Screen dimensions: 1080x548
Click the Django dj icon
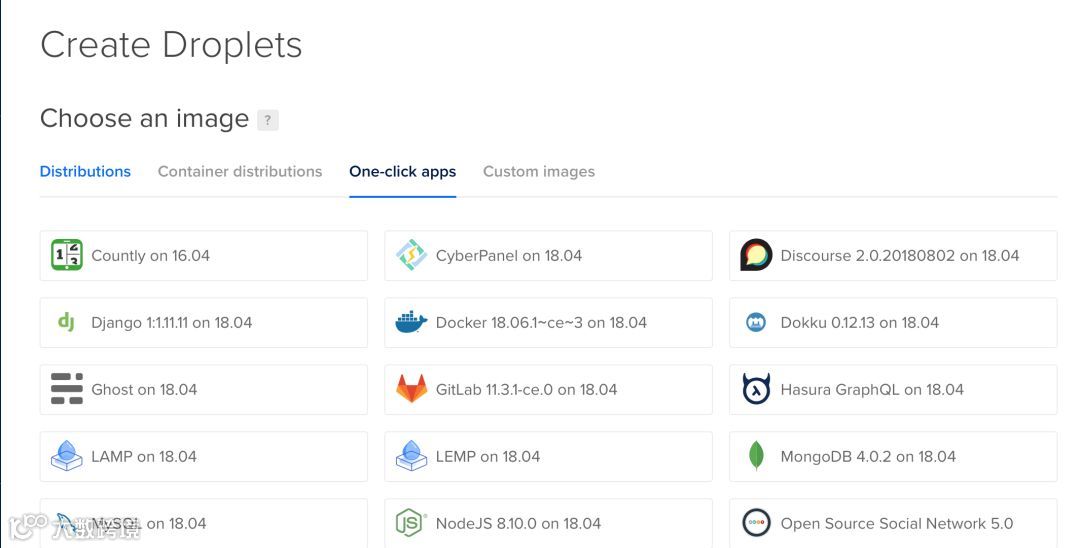(x=67, y=322)
